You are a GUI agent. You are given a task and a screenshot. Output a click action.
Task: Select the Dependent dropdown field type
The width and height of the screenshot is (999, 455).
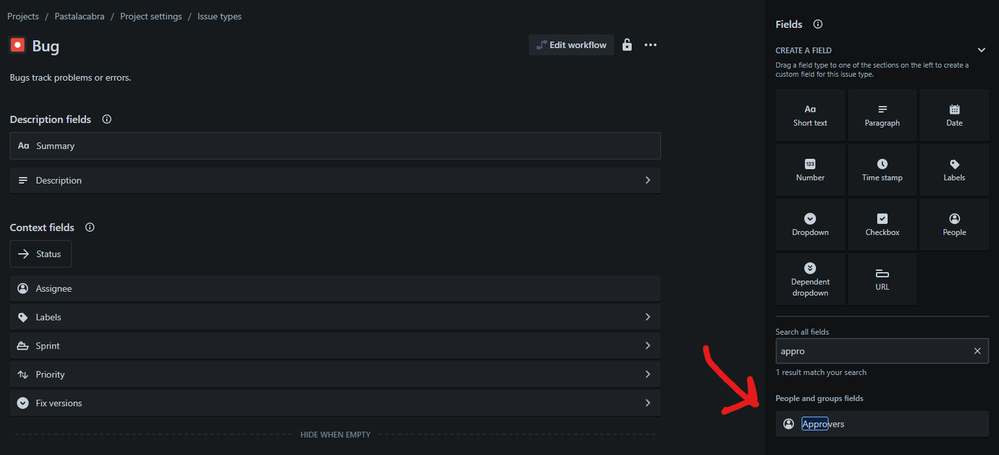[x=810, y=280]
